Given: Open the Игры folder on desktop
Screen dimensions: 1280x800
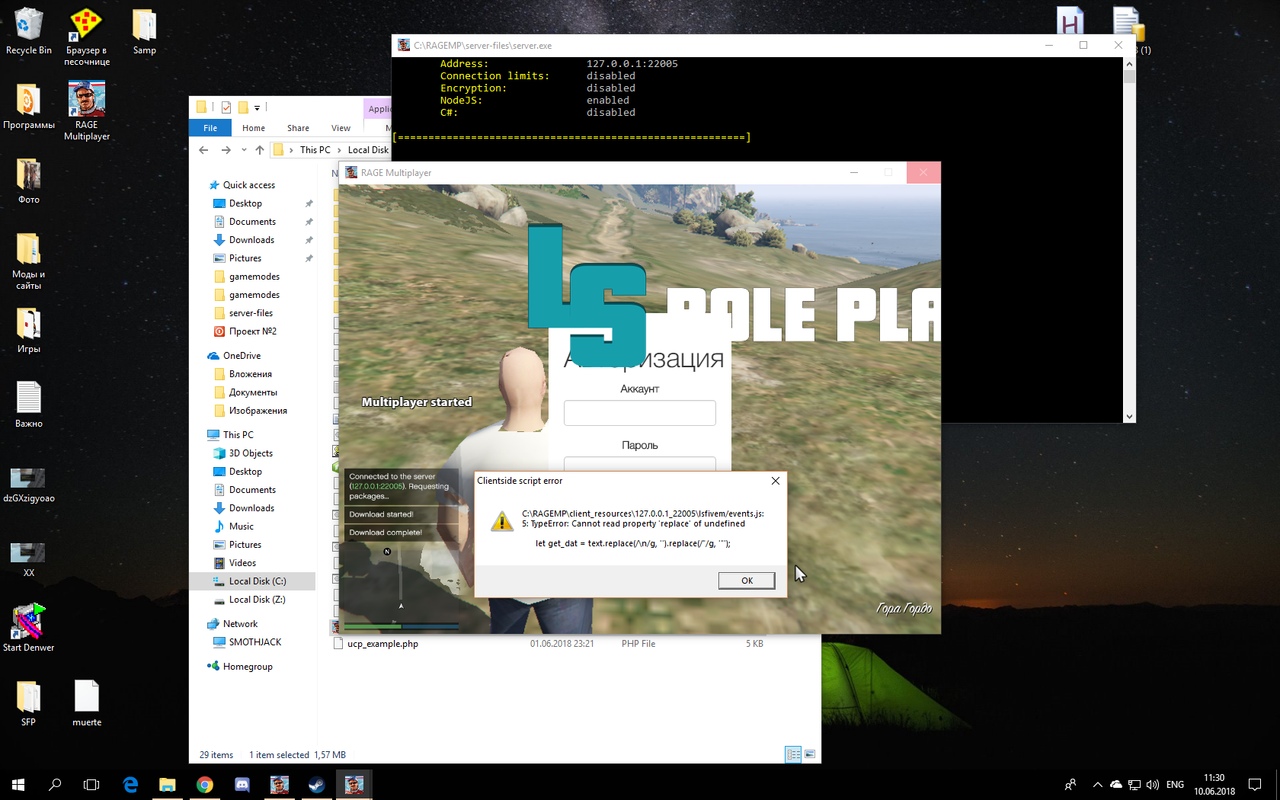Looking at the screenshot, I should point(29,331).
